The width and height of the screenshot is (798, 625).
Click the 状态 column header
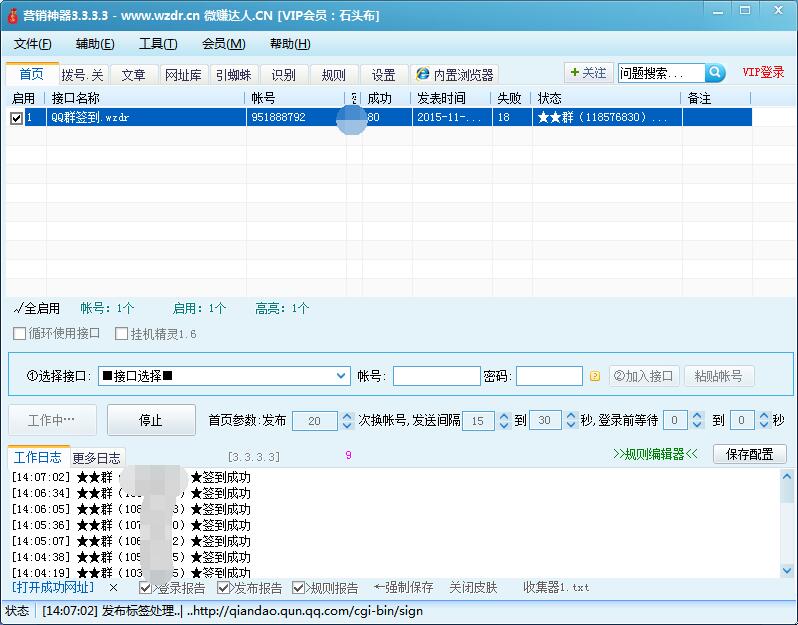(606, 98)
